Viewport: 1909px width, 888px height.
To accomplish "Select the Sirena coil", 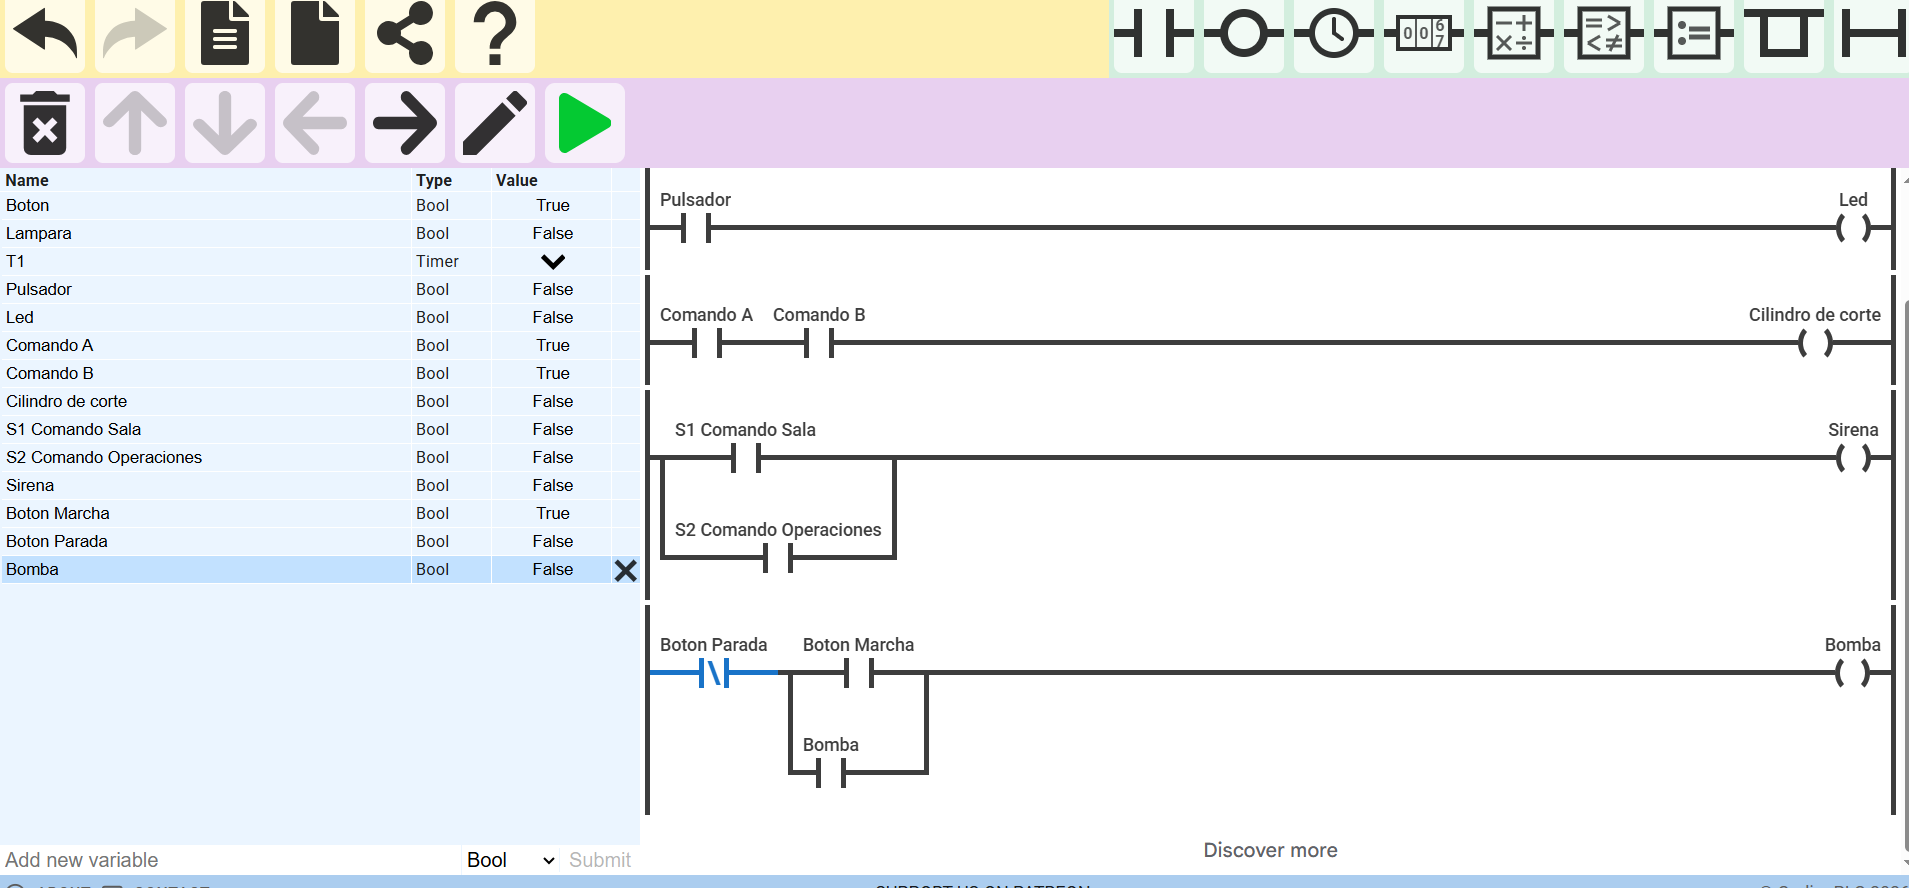I will (x=1853, y=458).
